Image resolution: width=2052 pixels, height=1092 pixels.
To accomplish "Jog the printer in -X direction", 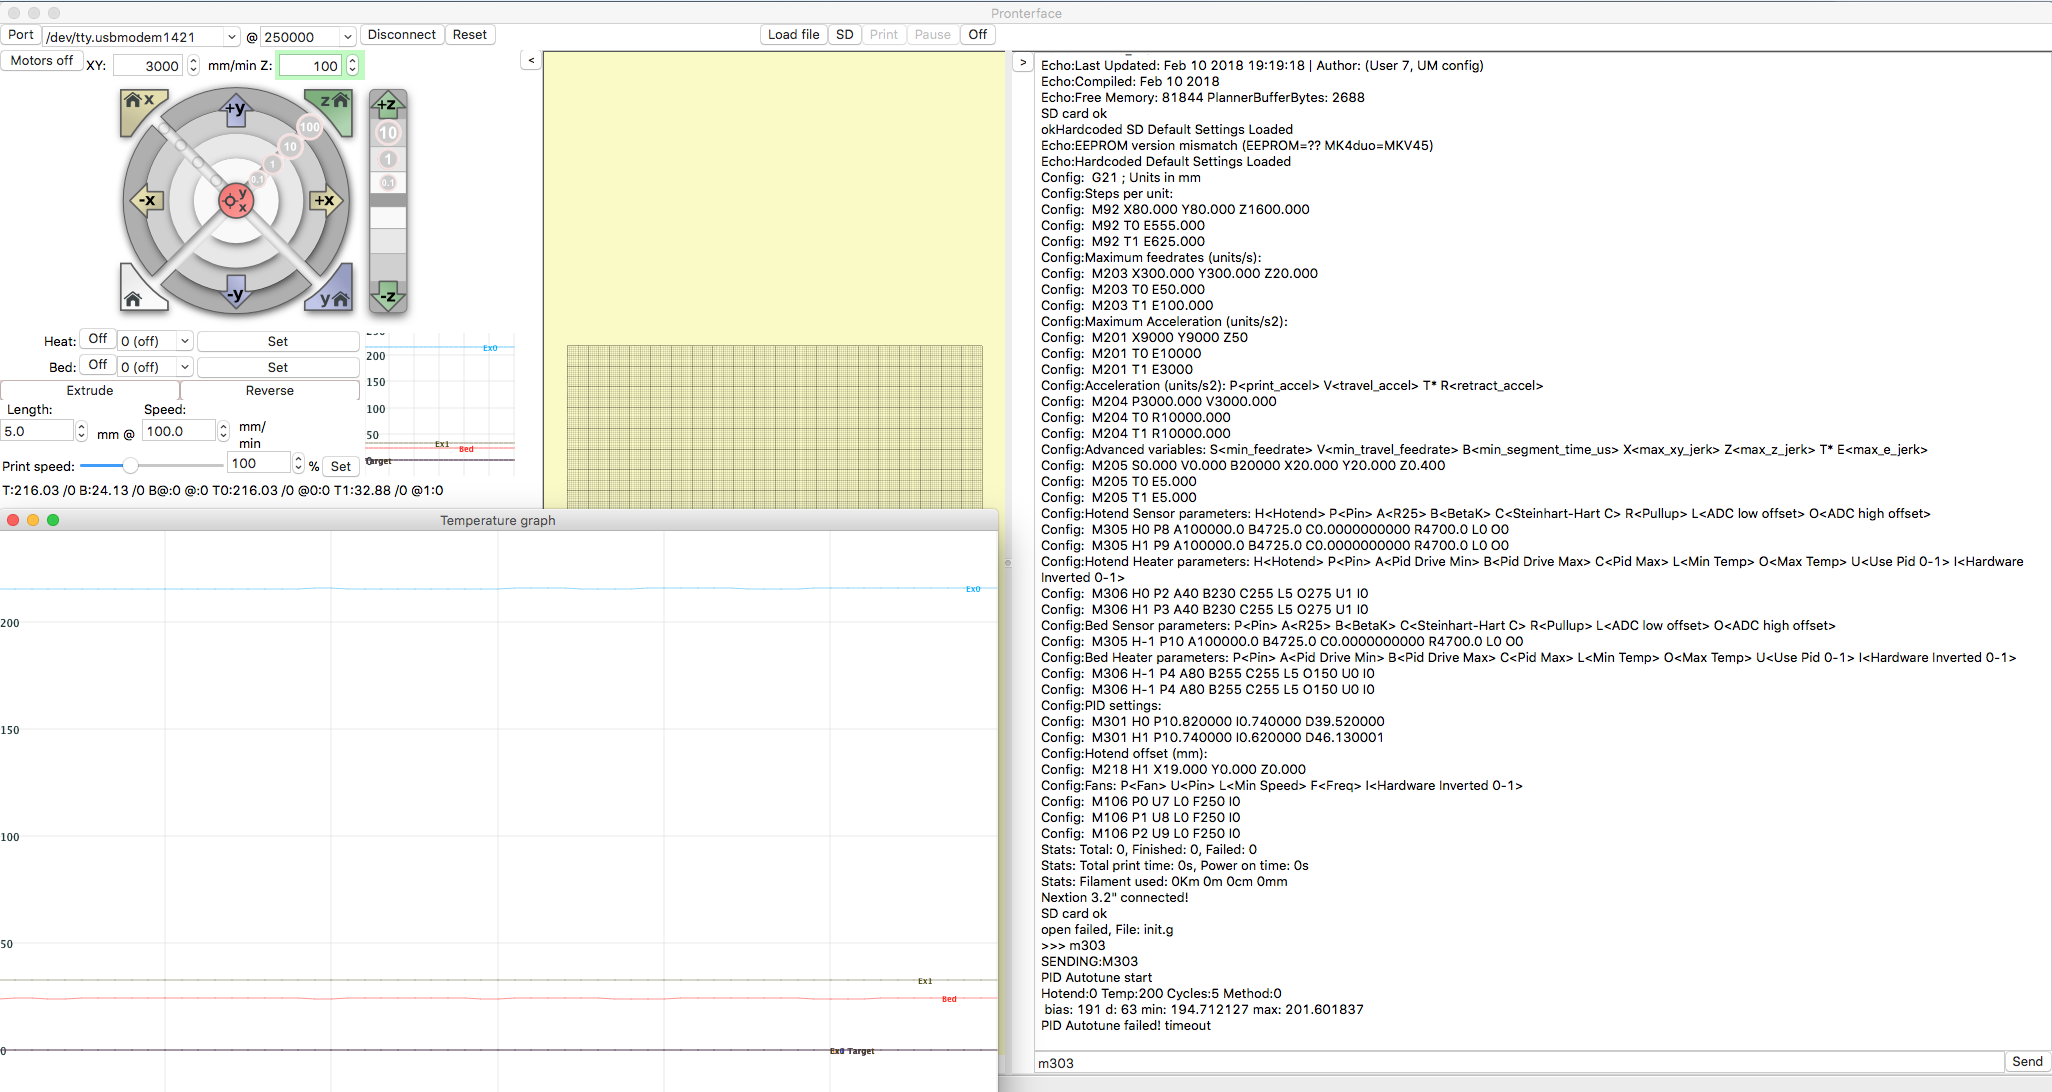I will point(147,201).
